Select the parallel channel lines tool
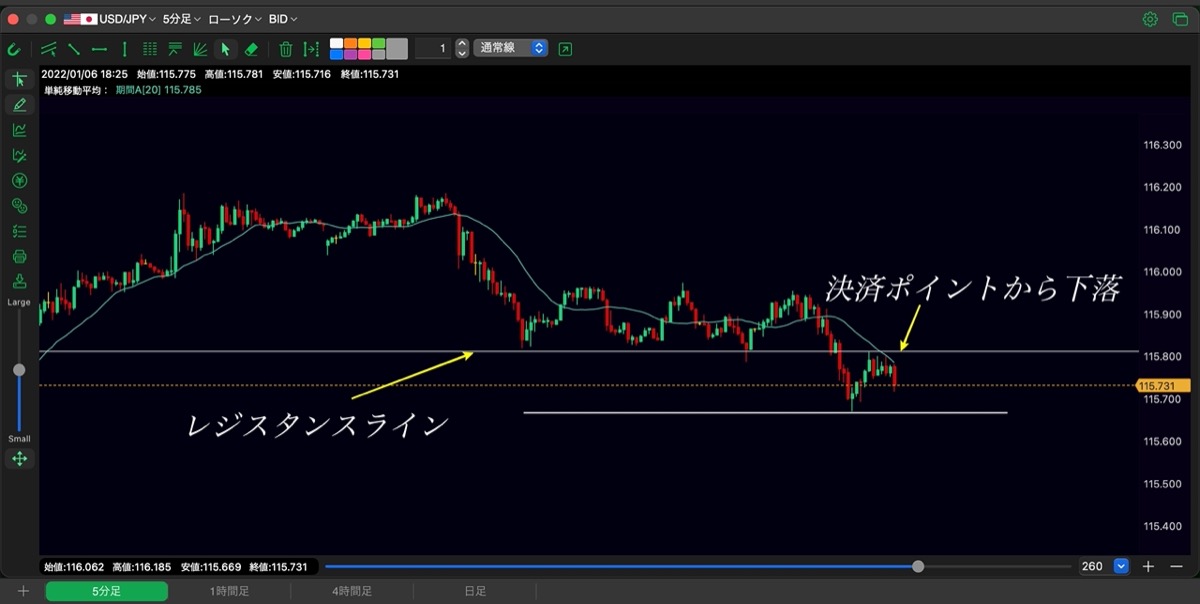 click(48, 48)
